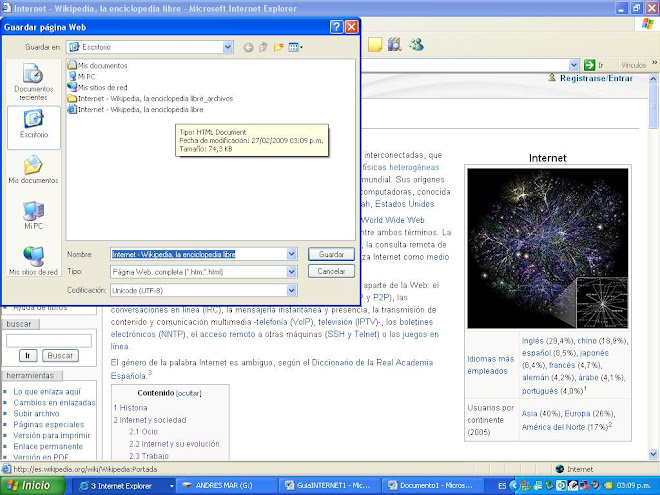Open Lo que enlaza aquí link
The image size is (660, 495).
[47, 391]
